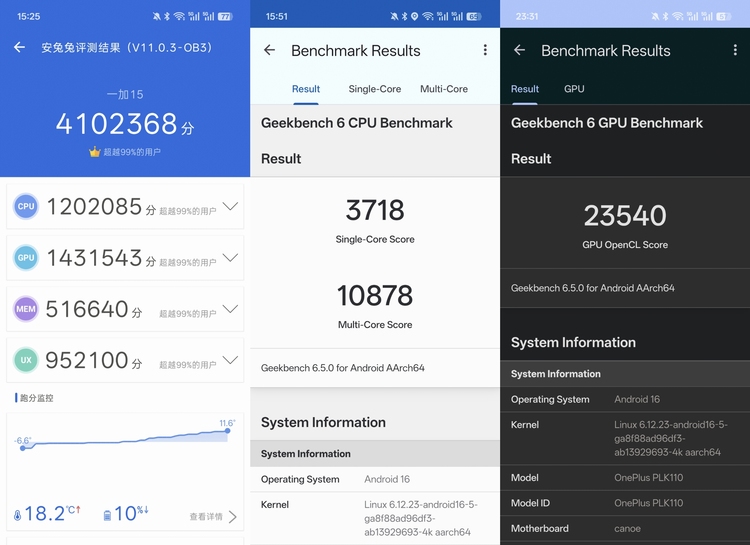Open overflow menu in GPU Benchmark Results
The height and width of the screenshot is (545, 750).
tap(735, 50)
